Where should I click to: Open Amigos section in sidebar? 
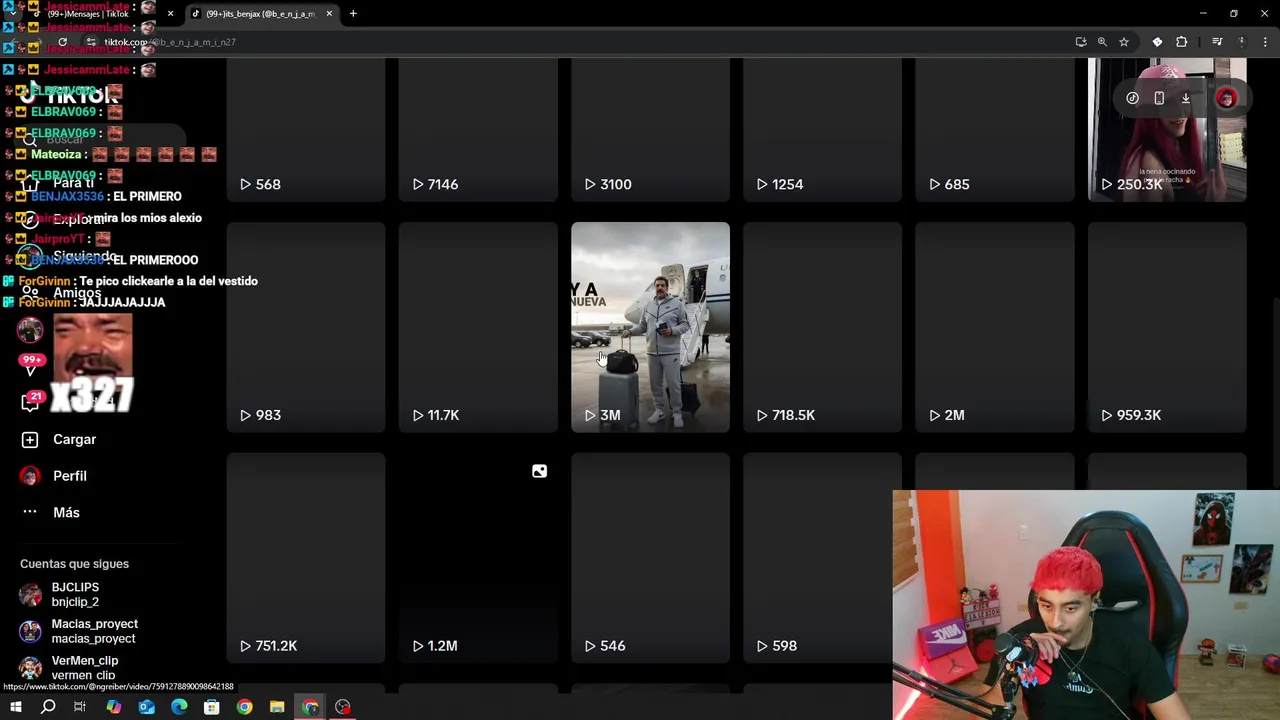pos(76,293)
